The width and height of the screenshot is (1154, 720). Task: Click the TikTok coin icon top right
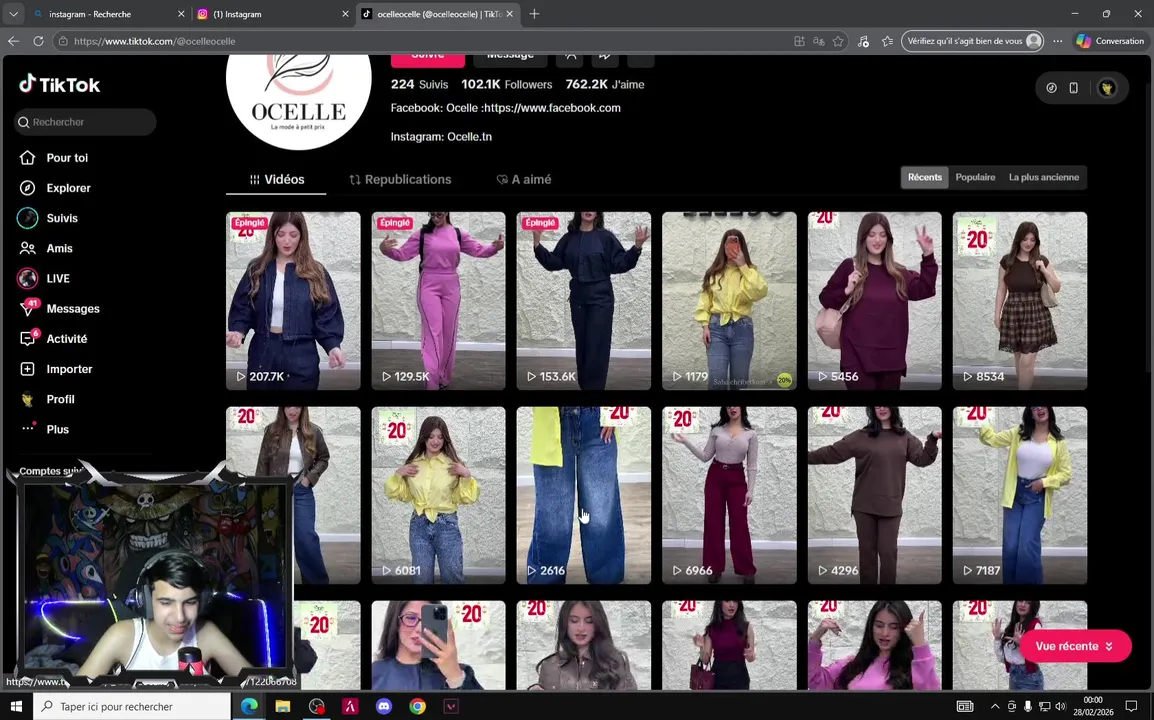[x=1051, y=88]
